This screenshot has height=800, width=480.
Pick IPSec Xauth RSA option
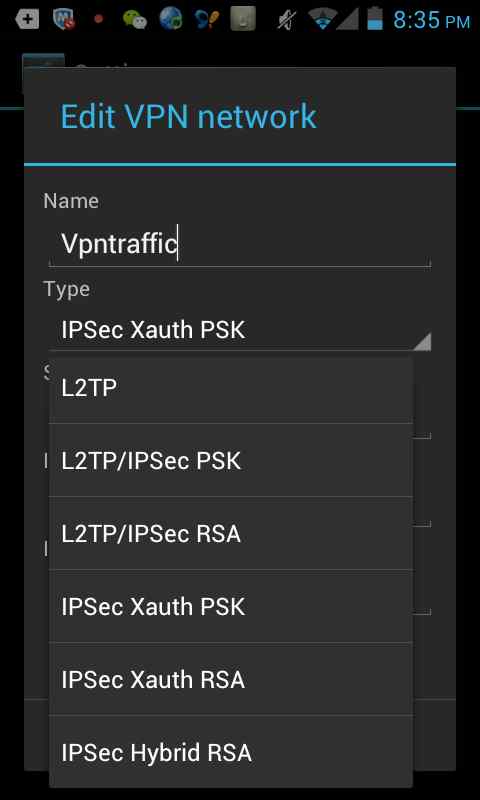[231, 679]
